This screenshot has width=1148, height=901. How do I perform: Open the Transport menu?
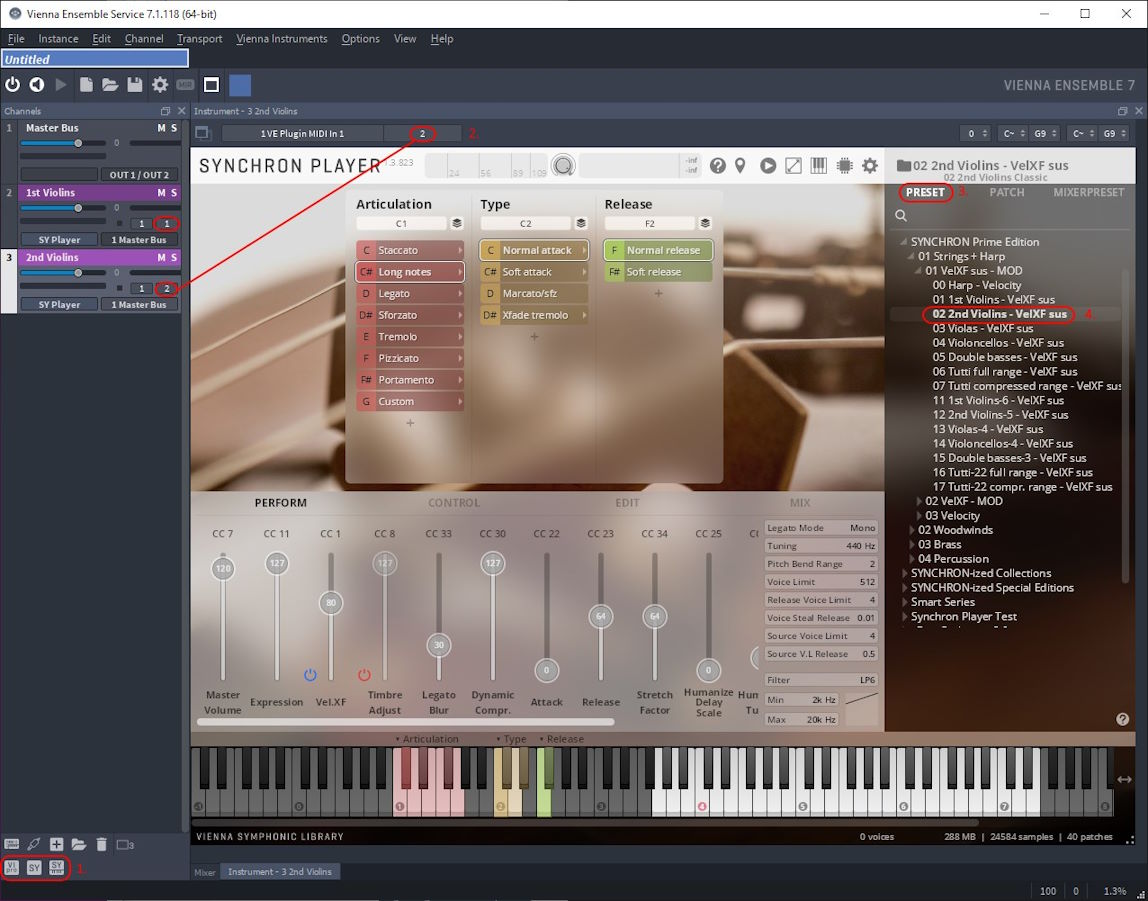(x=199, y=39)
